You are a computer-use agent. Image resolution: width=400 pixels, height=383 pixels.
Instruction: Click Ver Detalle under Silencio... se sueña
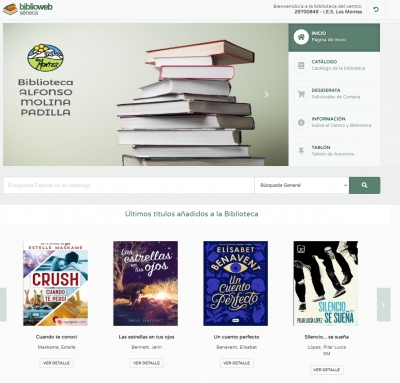[326, 370]
